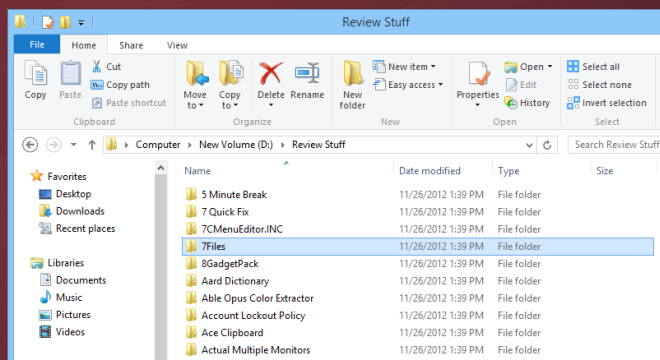Click the quick access Properties icon in title bar

(x=48, y=22)
